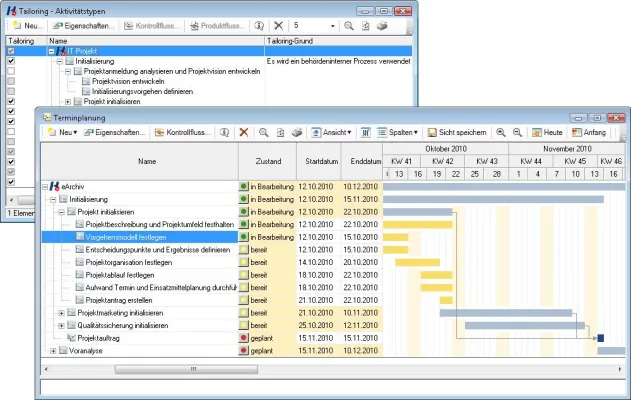The image size is (631, 400).
Task: Toggle Tailoring checkbox for Projekt initialisieren
Action: [11, 101]
